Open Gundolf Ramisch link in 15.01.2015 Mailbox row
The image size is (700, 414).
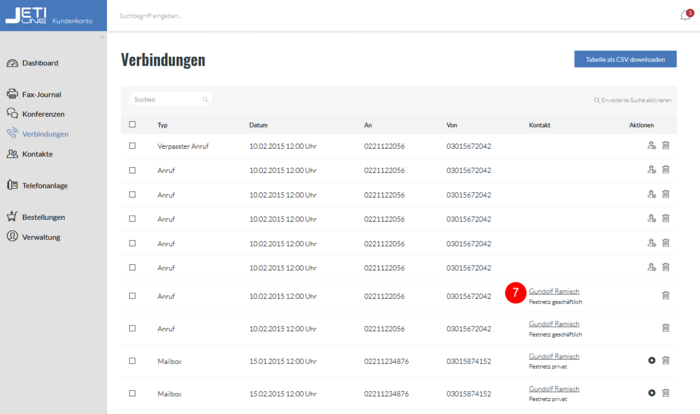point(554,356)
